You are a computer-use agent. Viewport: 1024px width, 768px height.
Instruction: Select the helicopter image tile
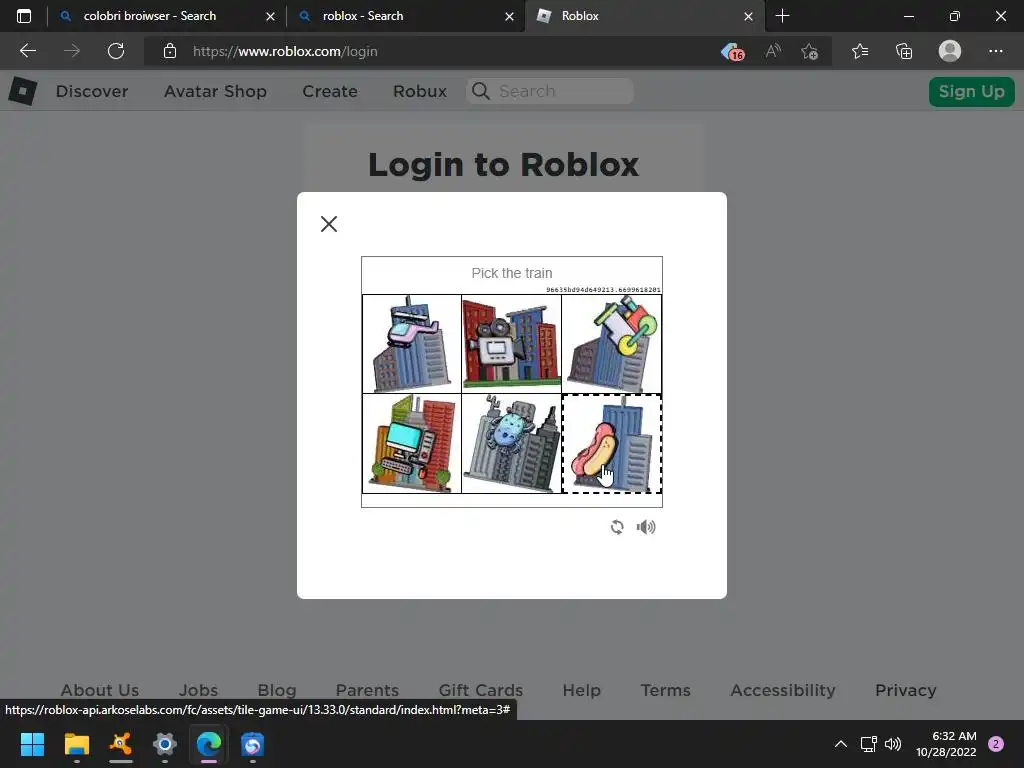pyautogui.click(x=412, y=344)
